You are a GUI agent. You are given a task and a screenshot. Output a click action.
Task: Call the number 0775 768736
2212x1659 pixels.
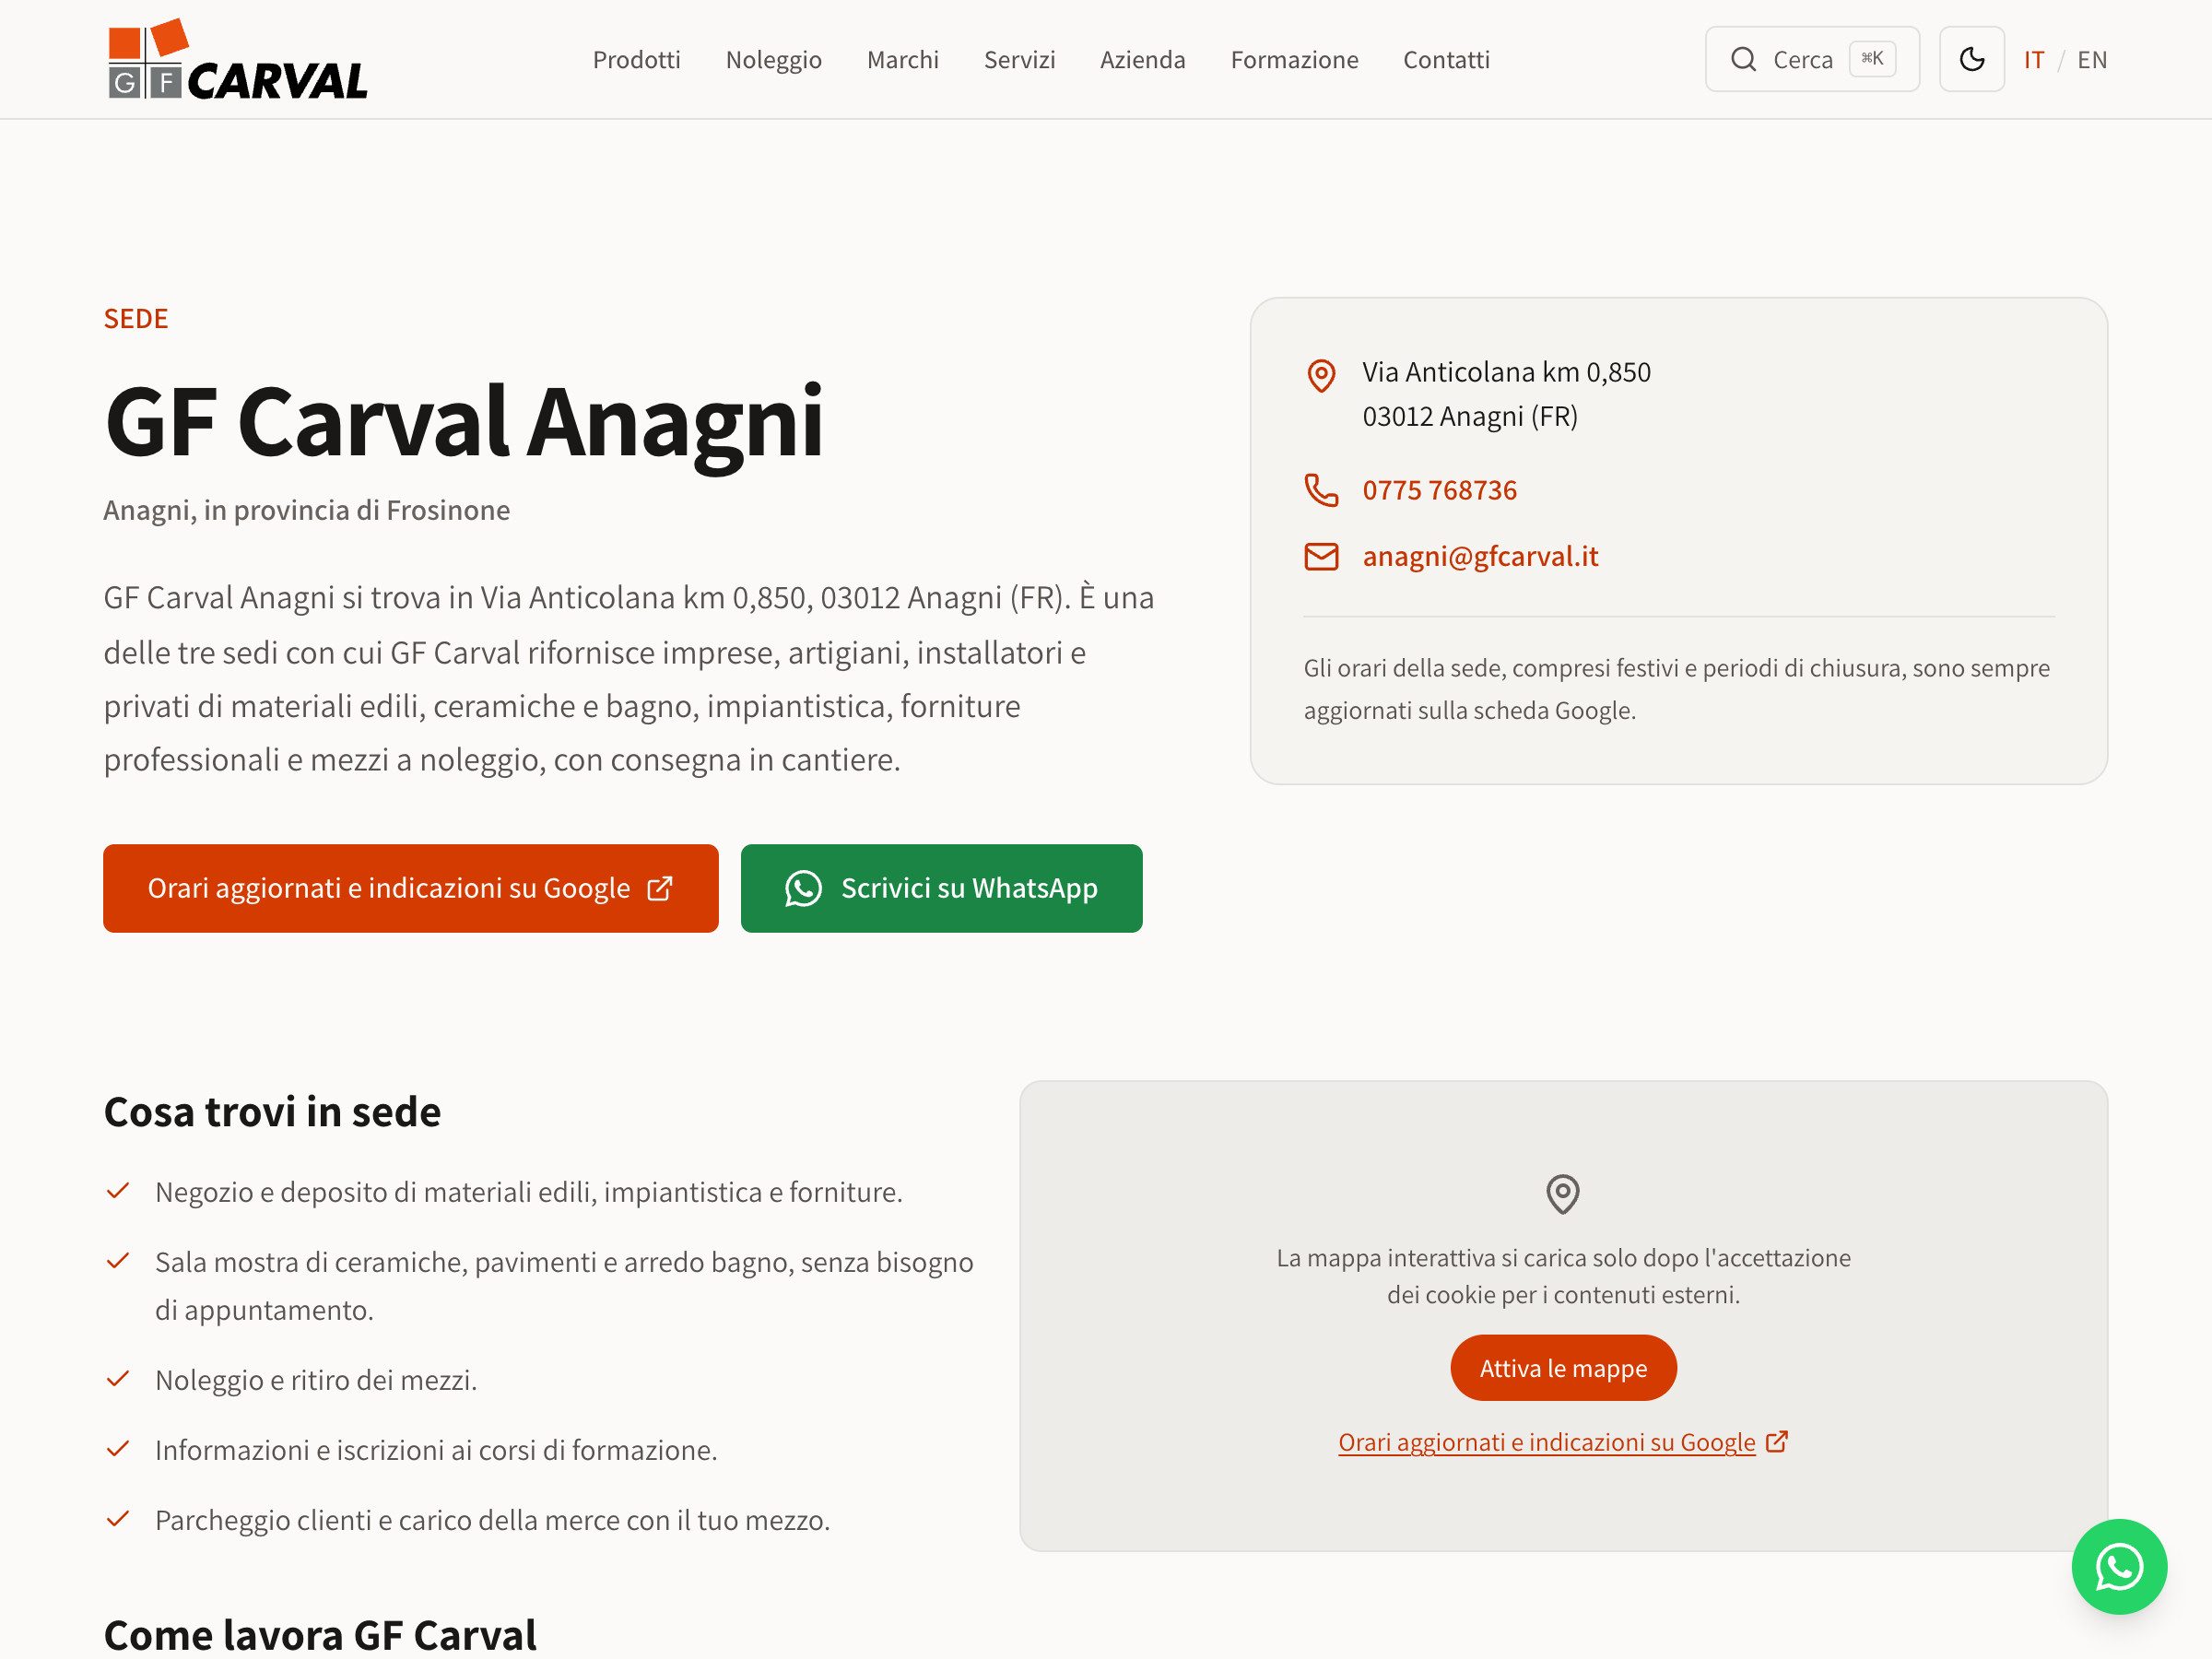1438,490
